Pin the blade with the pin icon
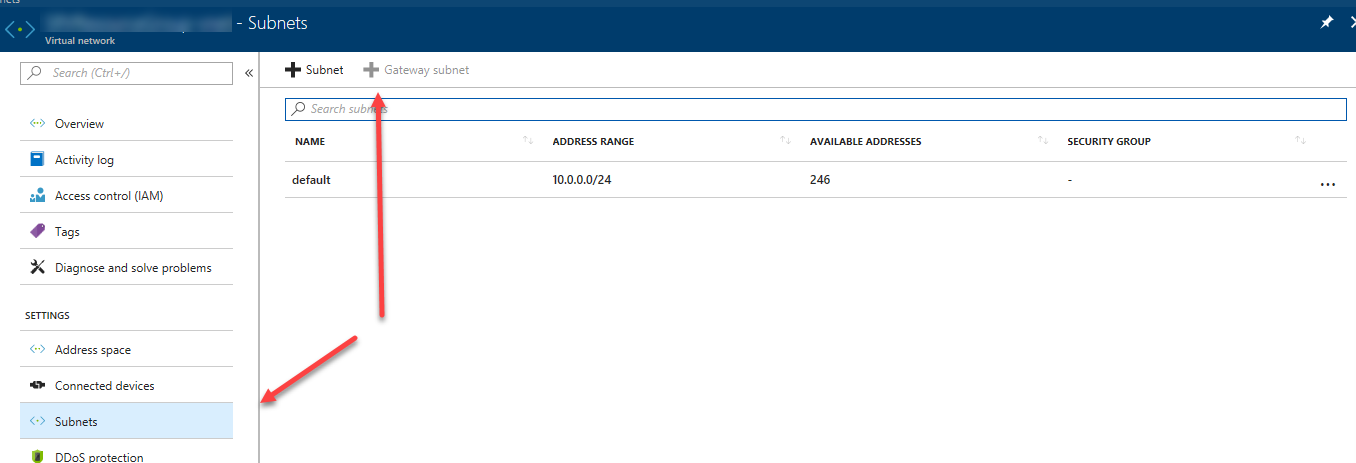 click(x=1327, y=22)
